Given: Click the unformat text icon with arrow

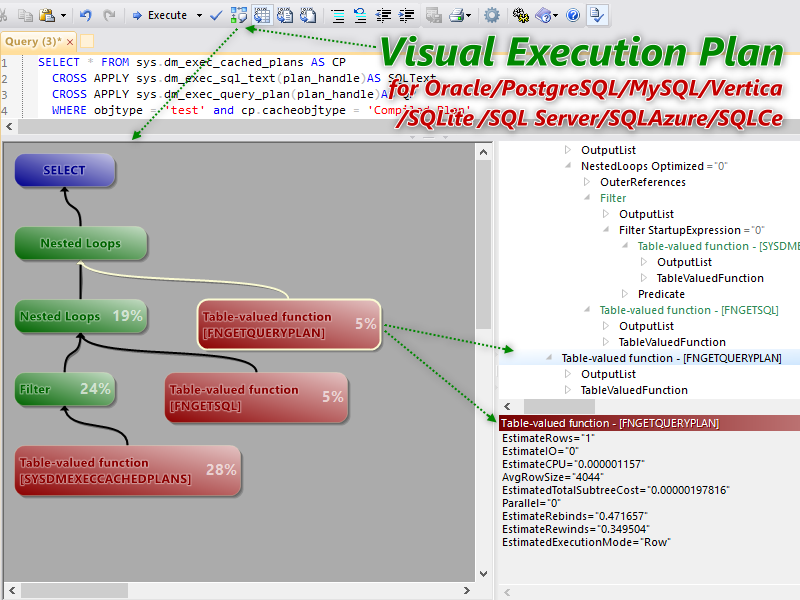Looking at the screenshot, I should click(360, 15).
